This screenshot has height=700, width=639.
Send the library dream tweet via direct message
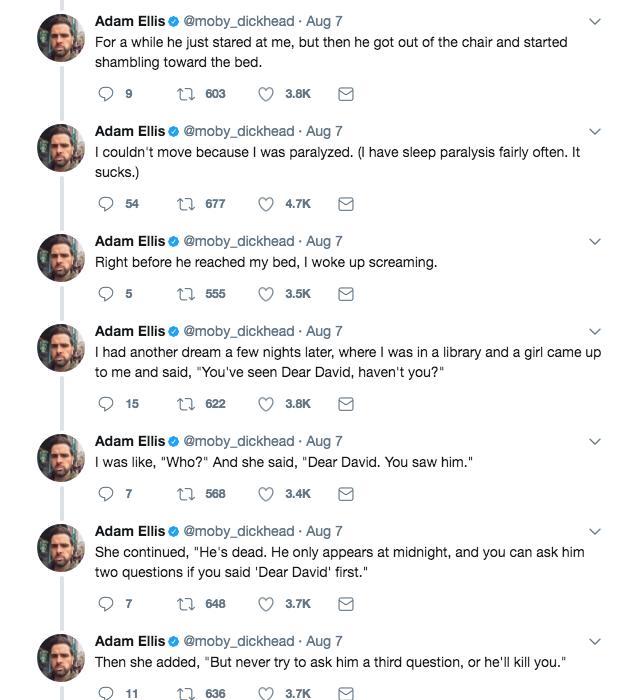[x=346, y=404]
